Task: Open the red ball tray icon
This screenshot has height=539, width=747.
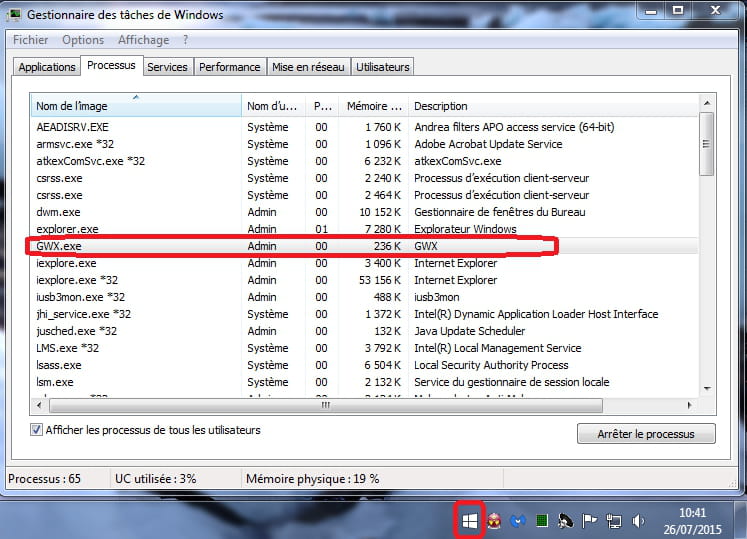Action: [x=494, y=521]
